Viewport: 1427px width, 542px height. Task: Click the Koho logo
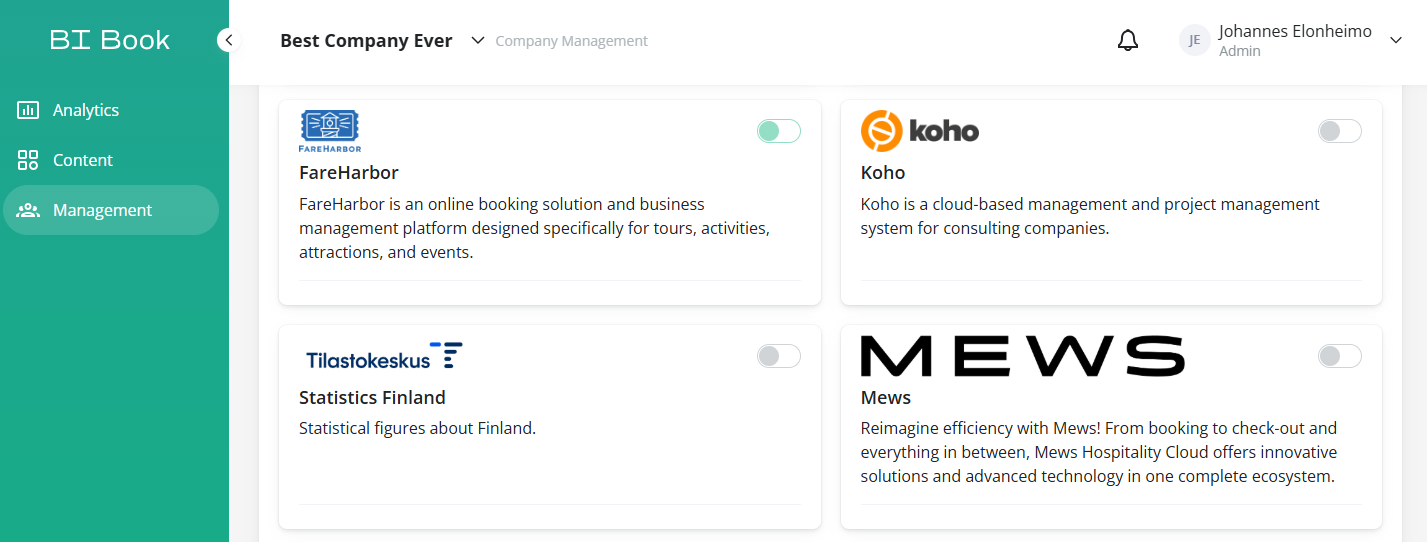tap(920, 131)
